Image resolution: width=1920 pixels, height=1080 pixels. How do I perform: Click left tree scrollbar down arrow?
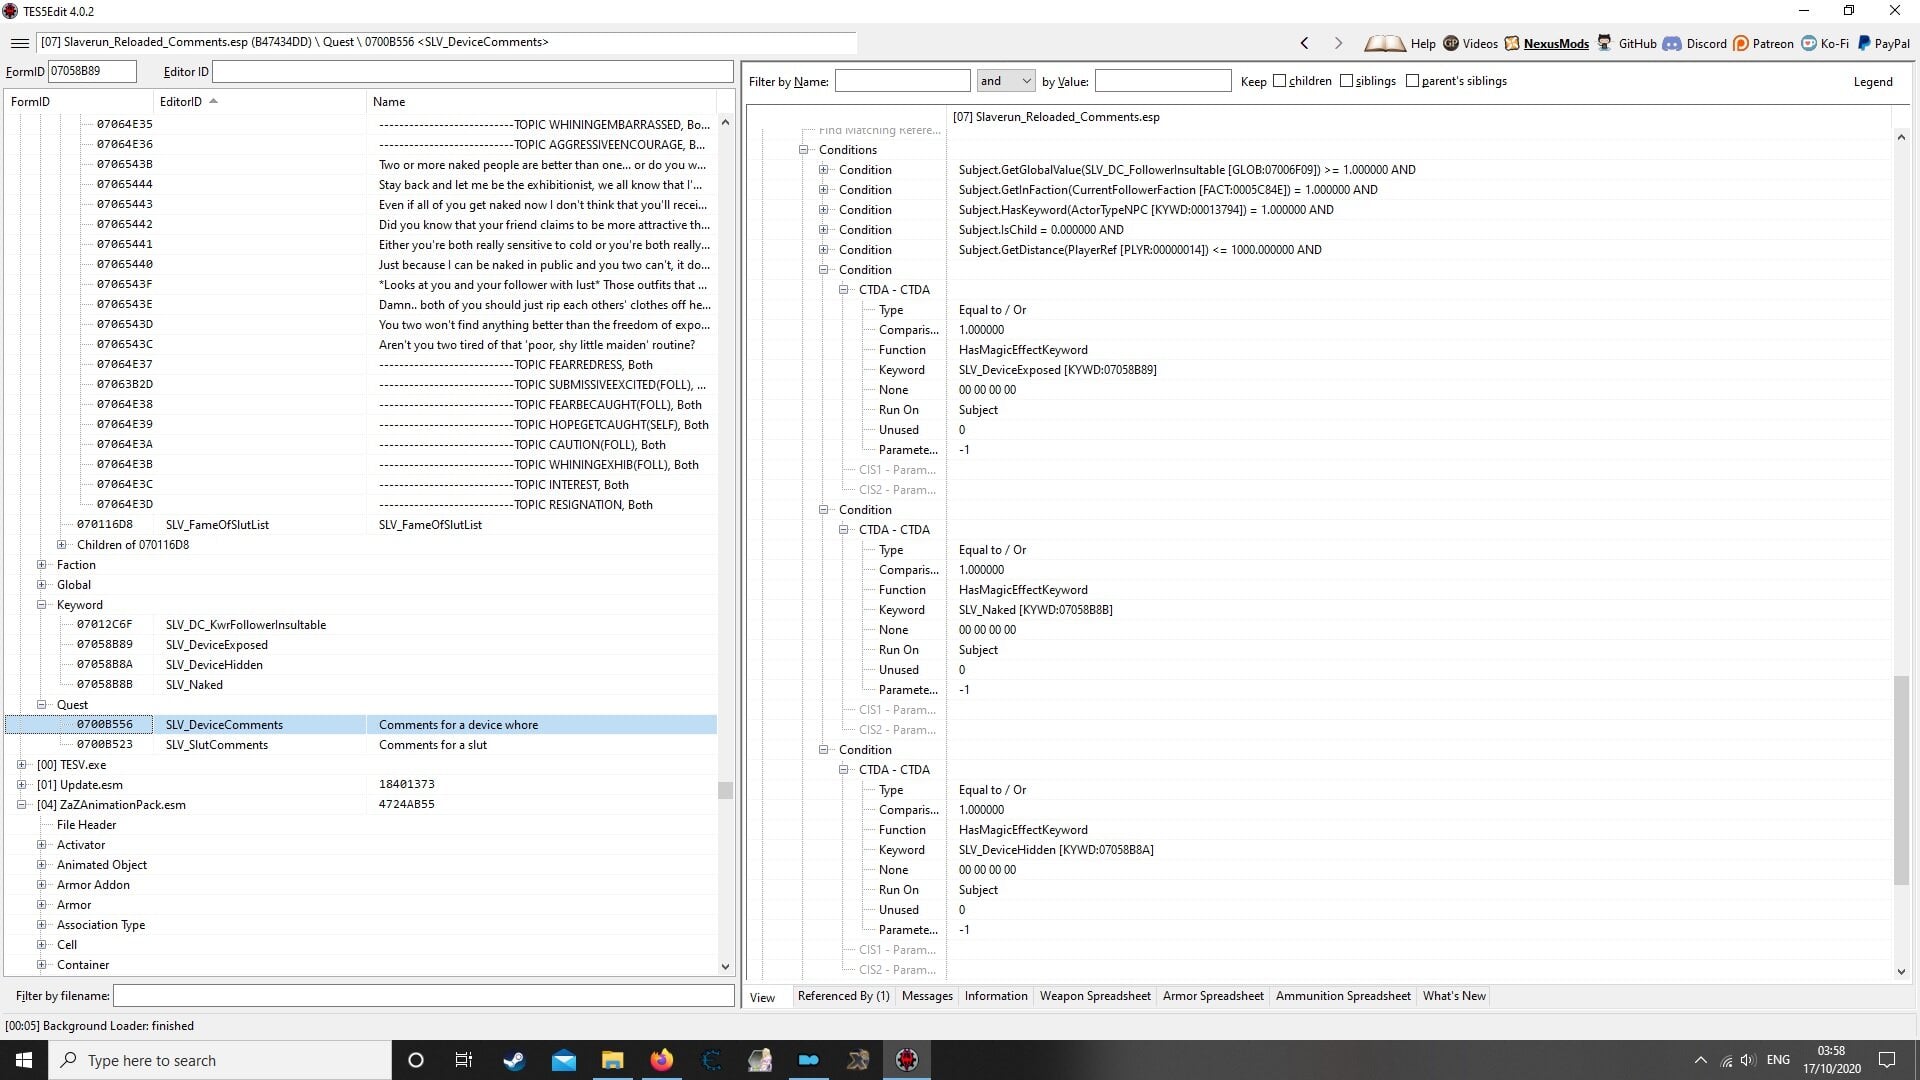click(725, 966)
